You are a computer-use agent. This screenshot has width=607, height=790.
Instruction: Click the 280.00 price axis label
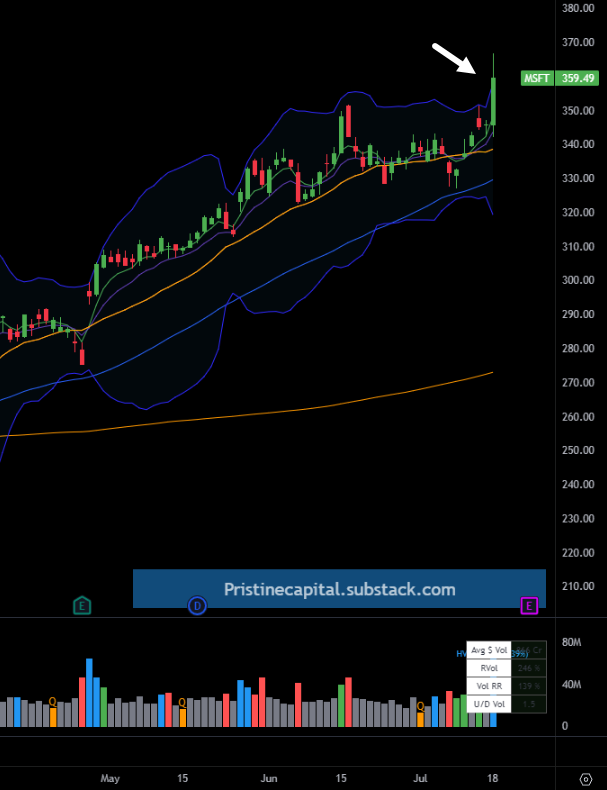point(578,349)
